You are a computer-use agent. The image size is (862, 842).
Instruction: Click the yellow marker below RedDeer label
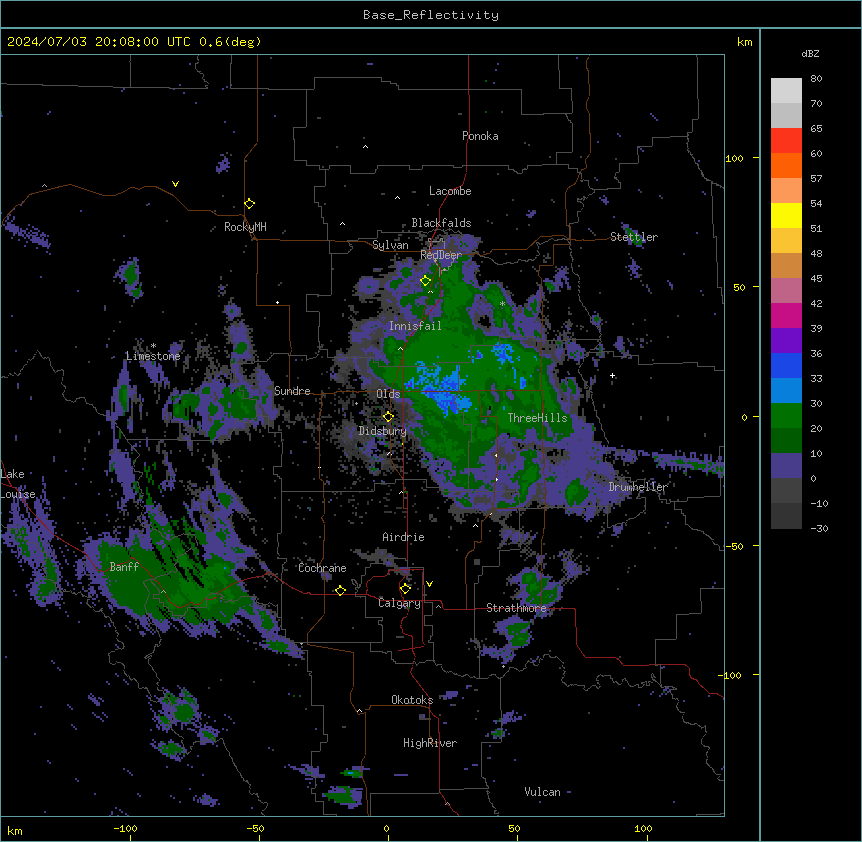426,281
